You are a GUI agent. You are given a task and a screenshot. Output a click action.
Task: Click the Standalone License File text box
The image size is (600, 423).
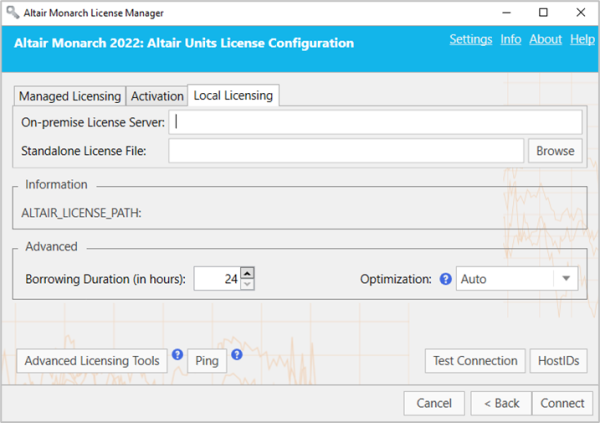click(345, 151)
